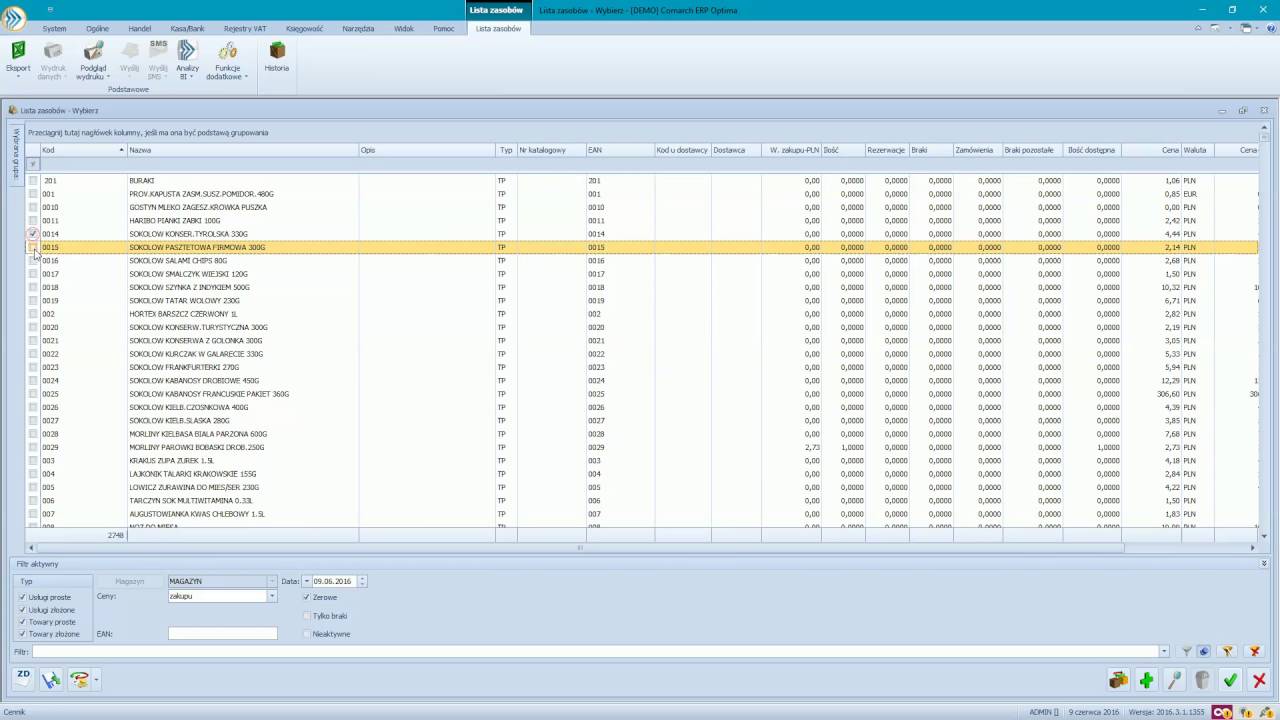Open the Ceny dropdown

tap(271, 596)
